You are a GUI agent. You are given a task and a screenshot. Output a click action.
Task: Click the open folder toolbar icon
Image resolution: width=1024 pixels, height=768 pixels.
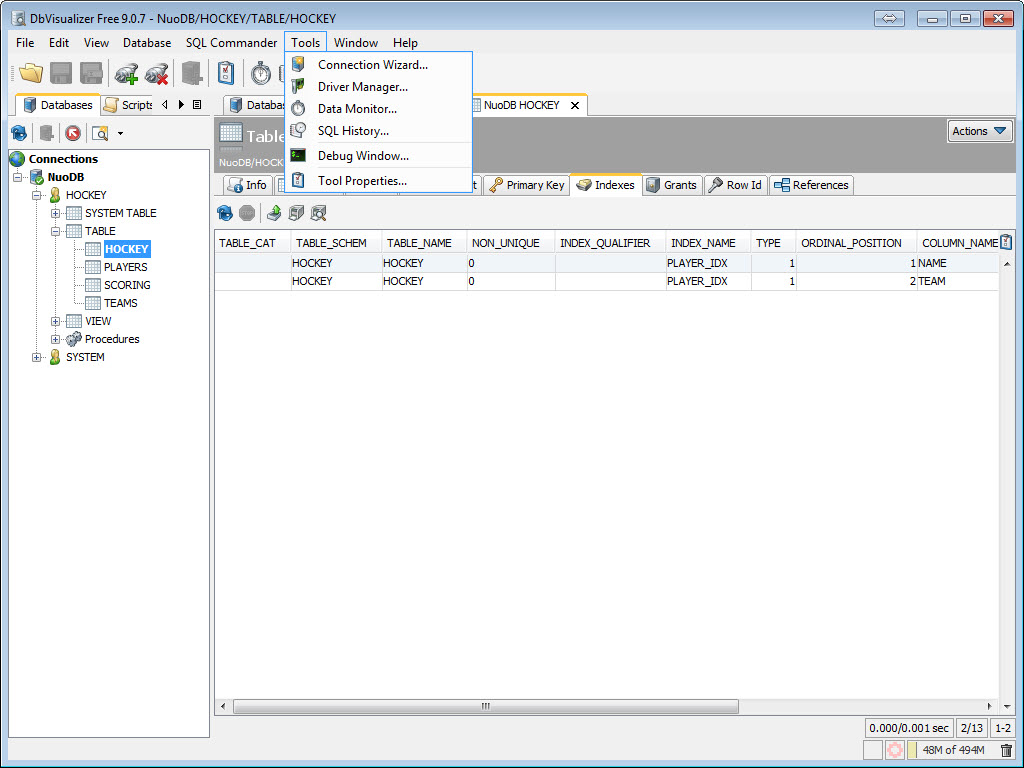point(31,73)
